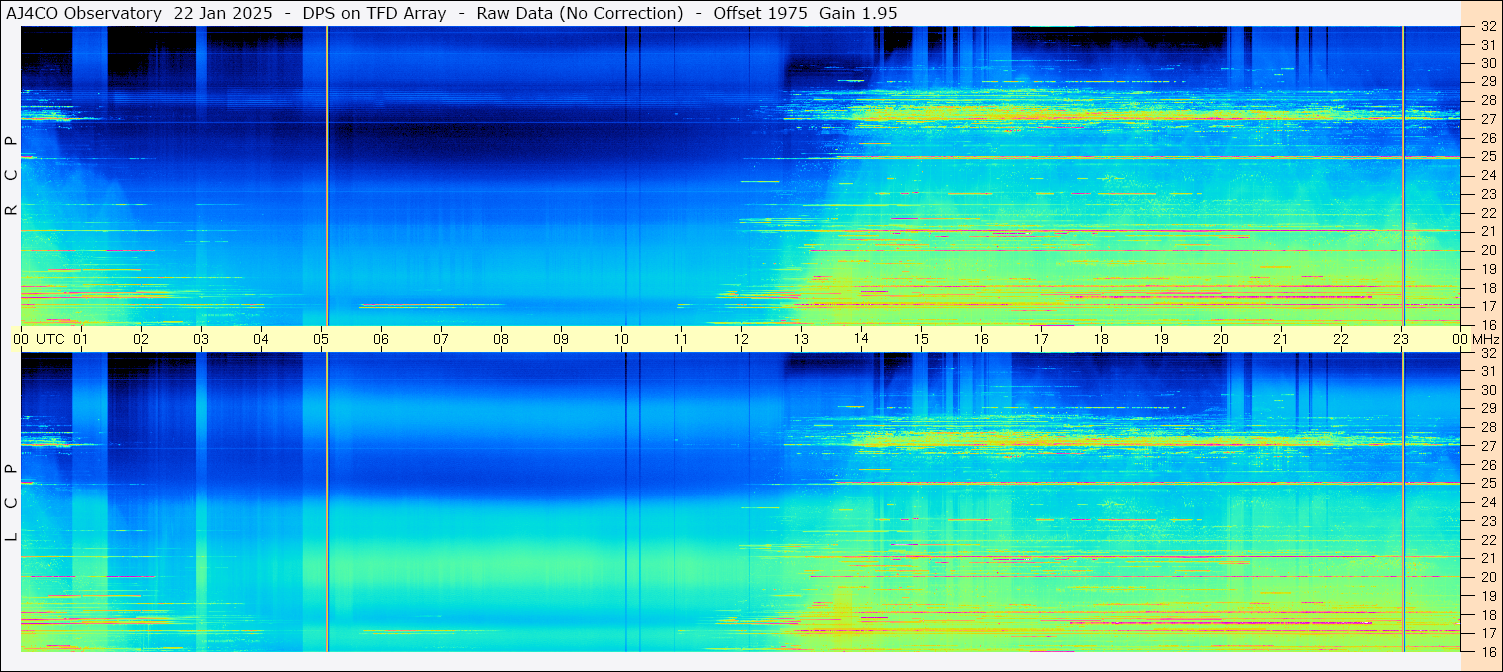Screen dimensions: 1503x672
Task: Click the 21 MHz label in RCP panel
Action: 1487,231
